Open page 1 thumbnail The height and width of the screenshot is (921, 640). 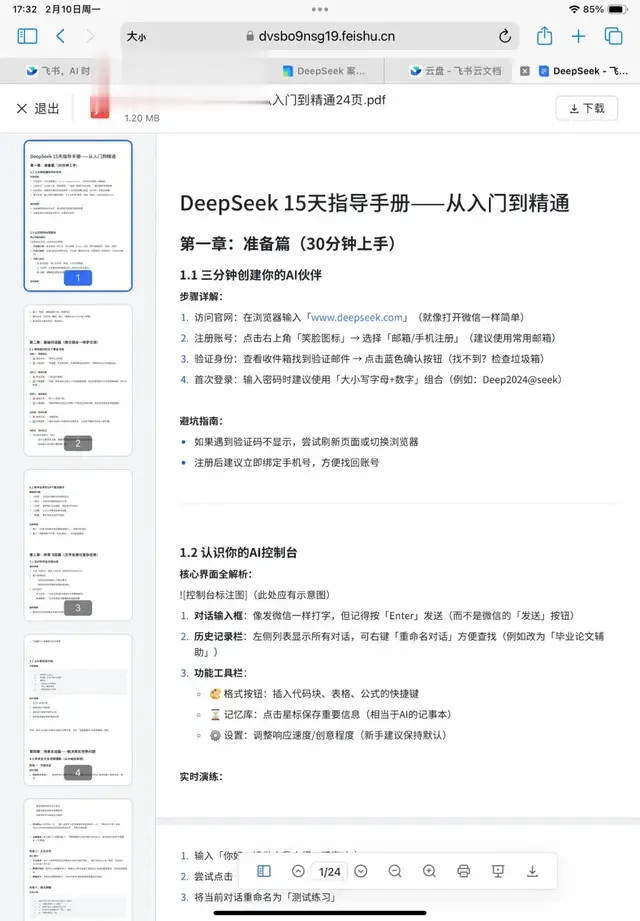coord(78,215)
